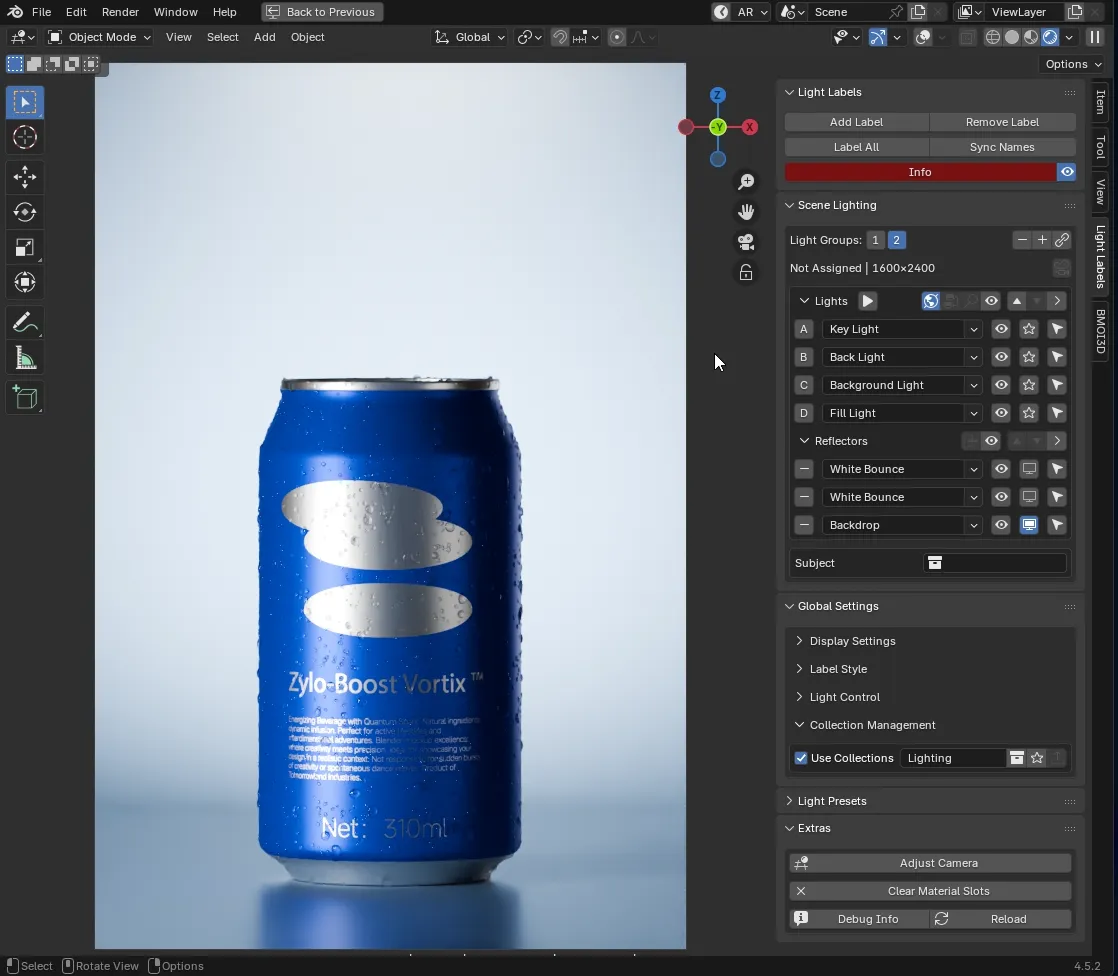Switch to rendered viewport shading
Image resolution: width=1118 pixels, height=976 pixels.
tap(1050, 37)
